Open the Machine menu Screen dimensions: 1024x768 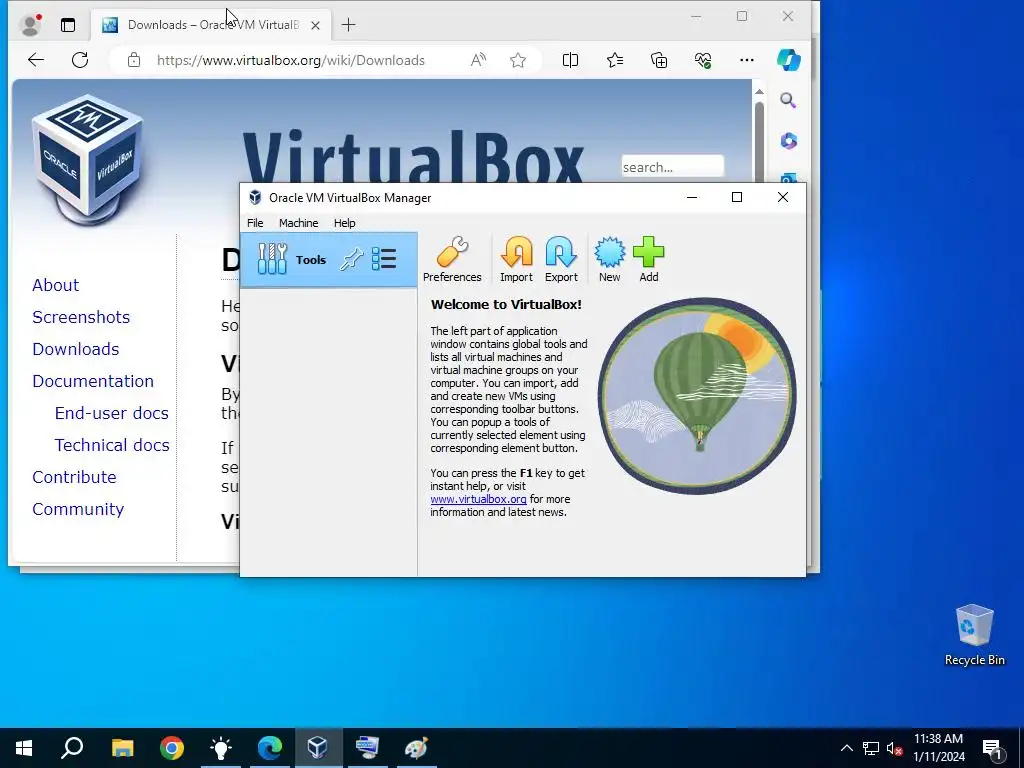298,223
